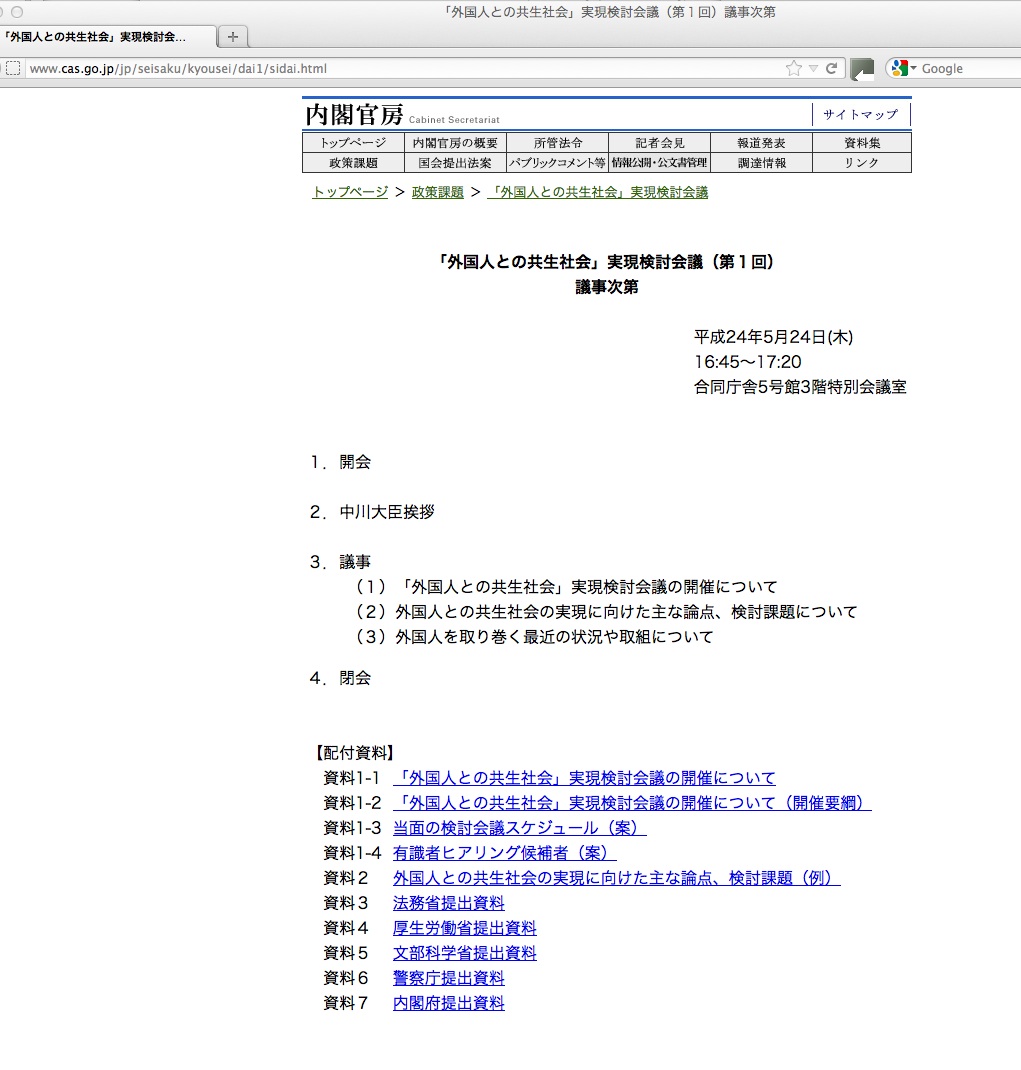This screenshot has height=1070, width=1021.
Task: Open 警察庁提出資料 link
Action: click(448, 978)
